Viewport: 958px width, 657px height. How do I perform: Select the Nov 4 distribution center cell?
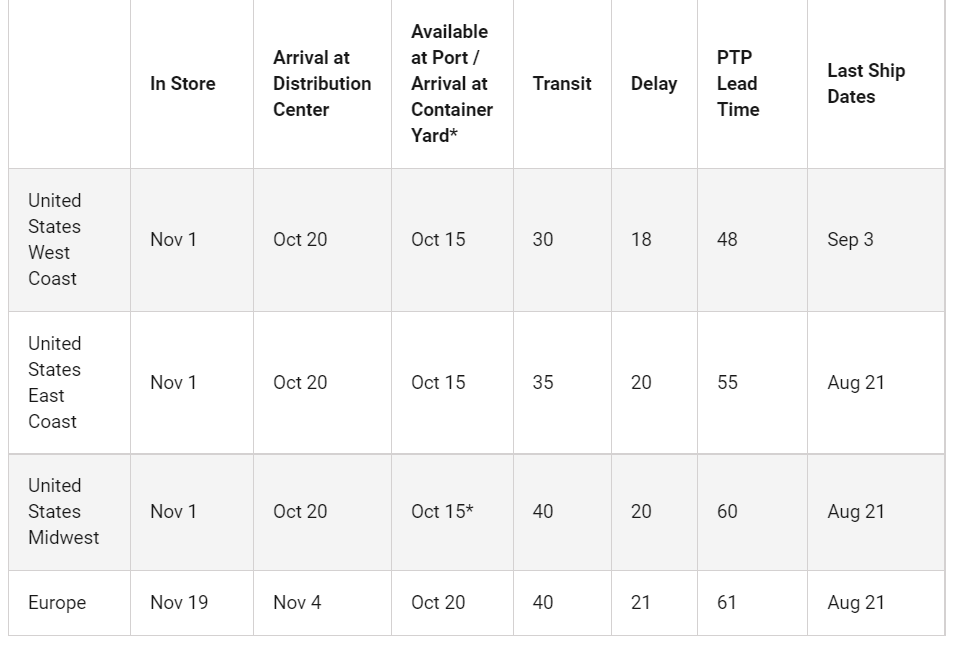[x=297, y=603]
